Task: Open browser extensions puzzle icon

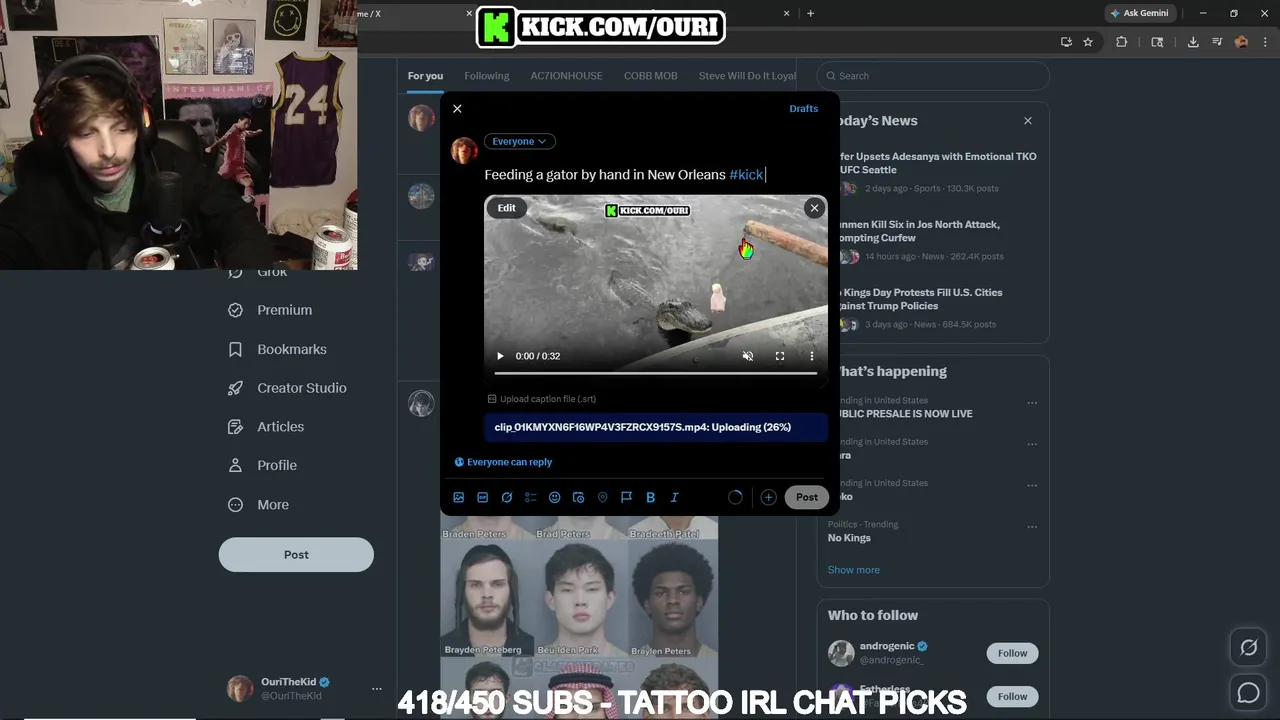Action: [x=1121, y=42]
